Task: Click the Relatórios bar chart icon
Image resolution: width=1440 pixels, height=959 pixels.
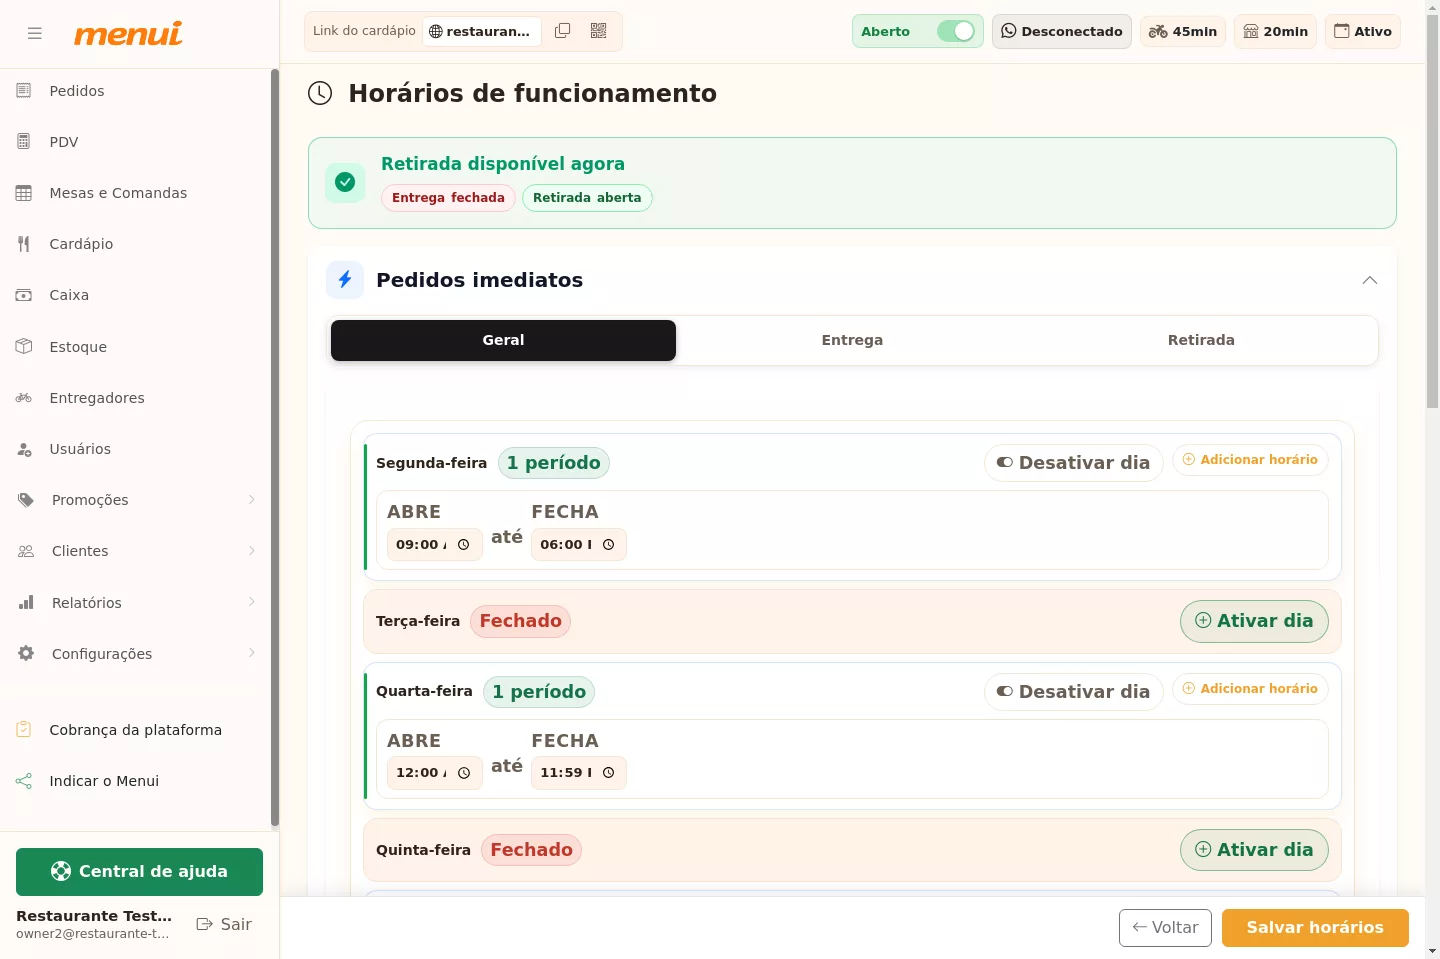Action: (26, 602)
